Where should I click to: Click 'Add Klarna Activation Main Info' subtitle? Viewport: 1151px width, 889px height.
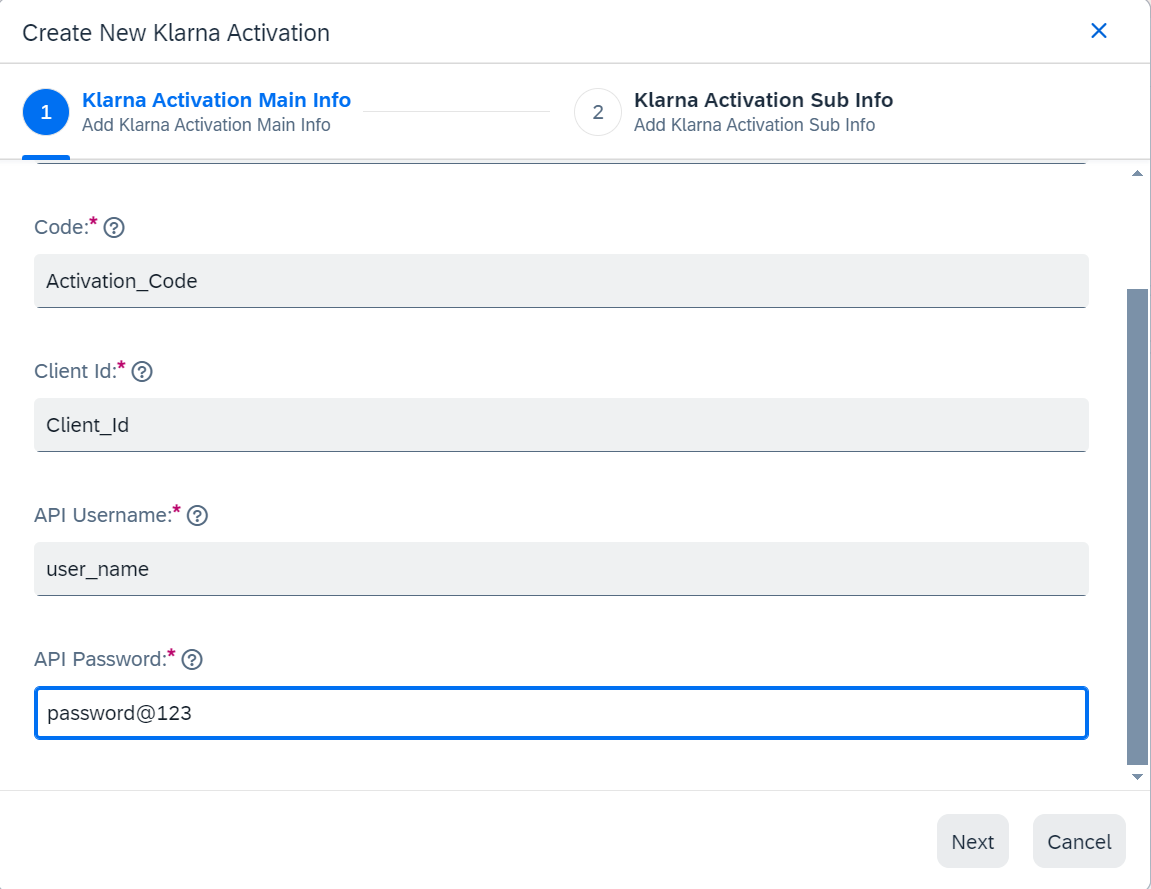[x=206, y=126]
